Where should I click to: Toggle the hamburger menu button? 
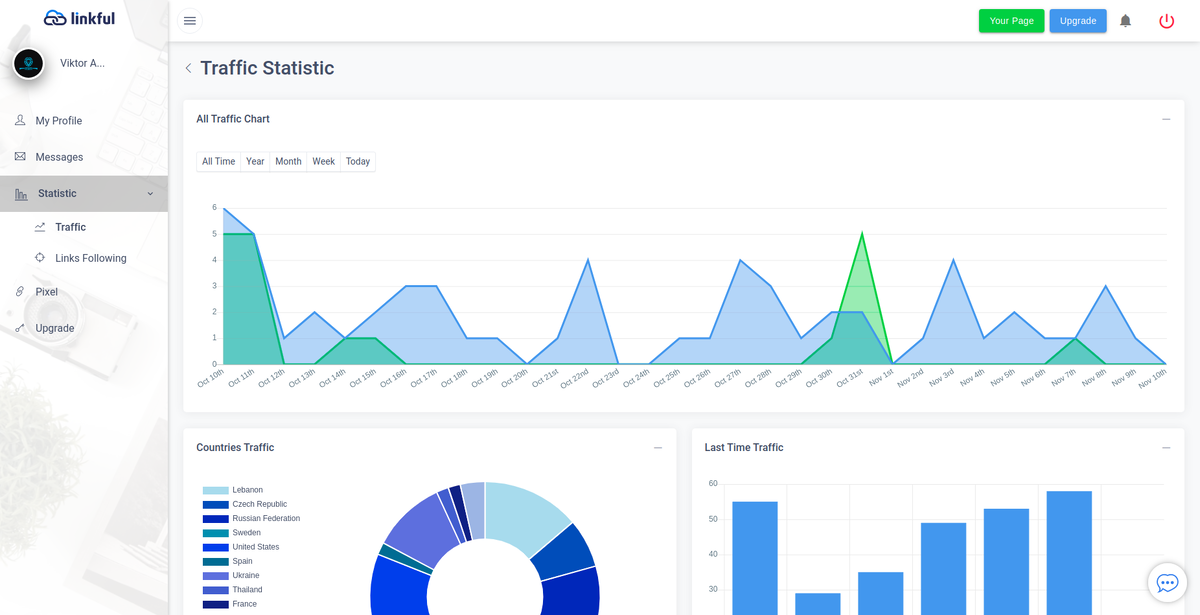pos(190,21)
